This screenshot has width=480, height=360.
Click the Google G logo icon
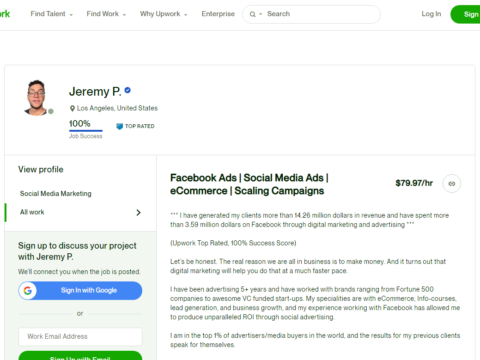pos(28,291)
